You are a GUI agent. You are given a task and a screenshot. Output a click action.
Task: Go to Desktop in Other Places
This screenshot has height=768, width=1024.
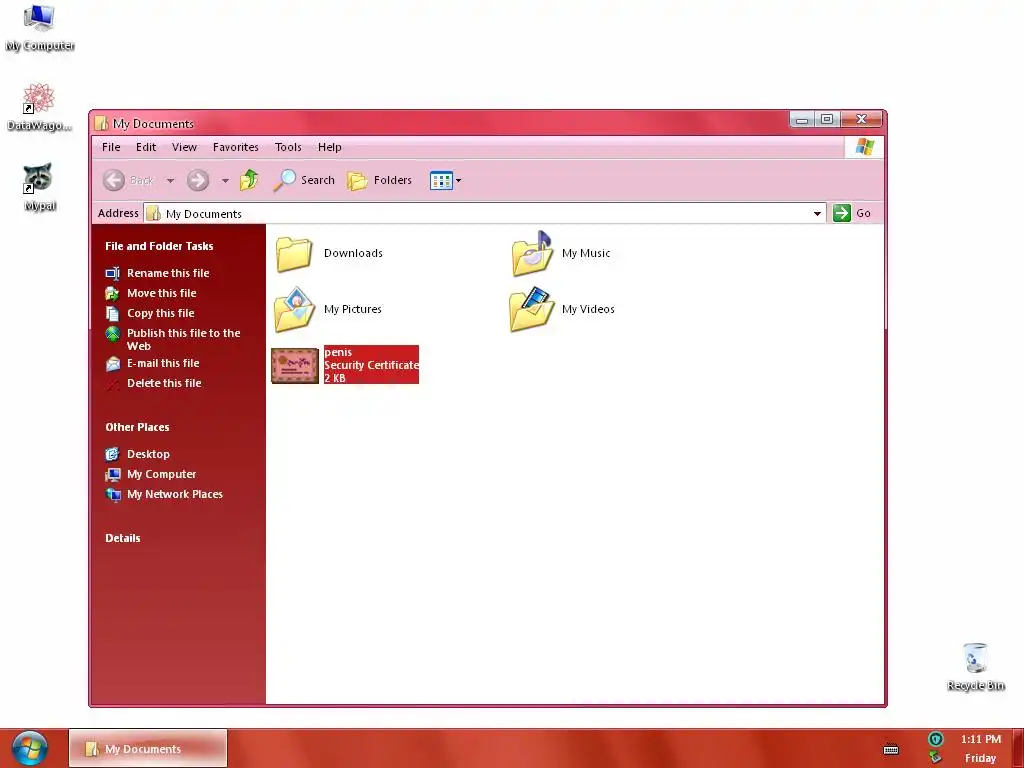148,454
